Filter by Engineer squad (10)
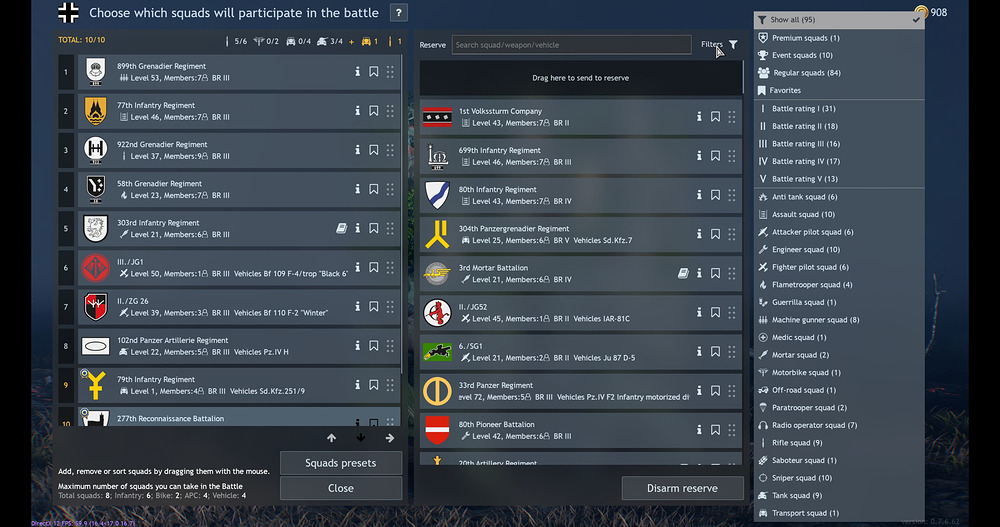This screenshot has width=1000, height=527. [839, 249]
